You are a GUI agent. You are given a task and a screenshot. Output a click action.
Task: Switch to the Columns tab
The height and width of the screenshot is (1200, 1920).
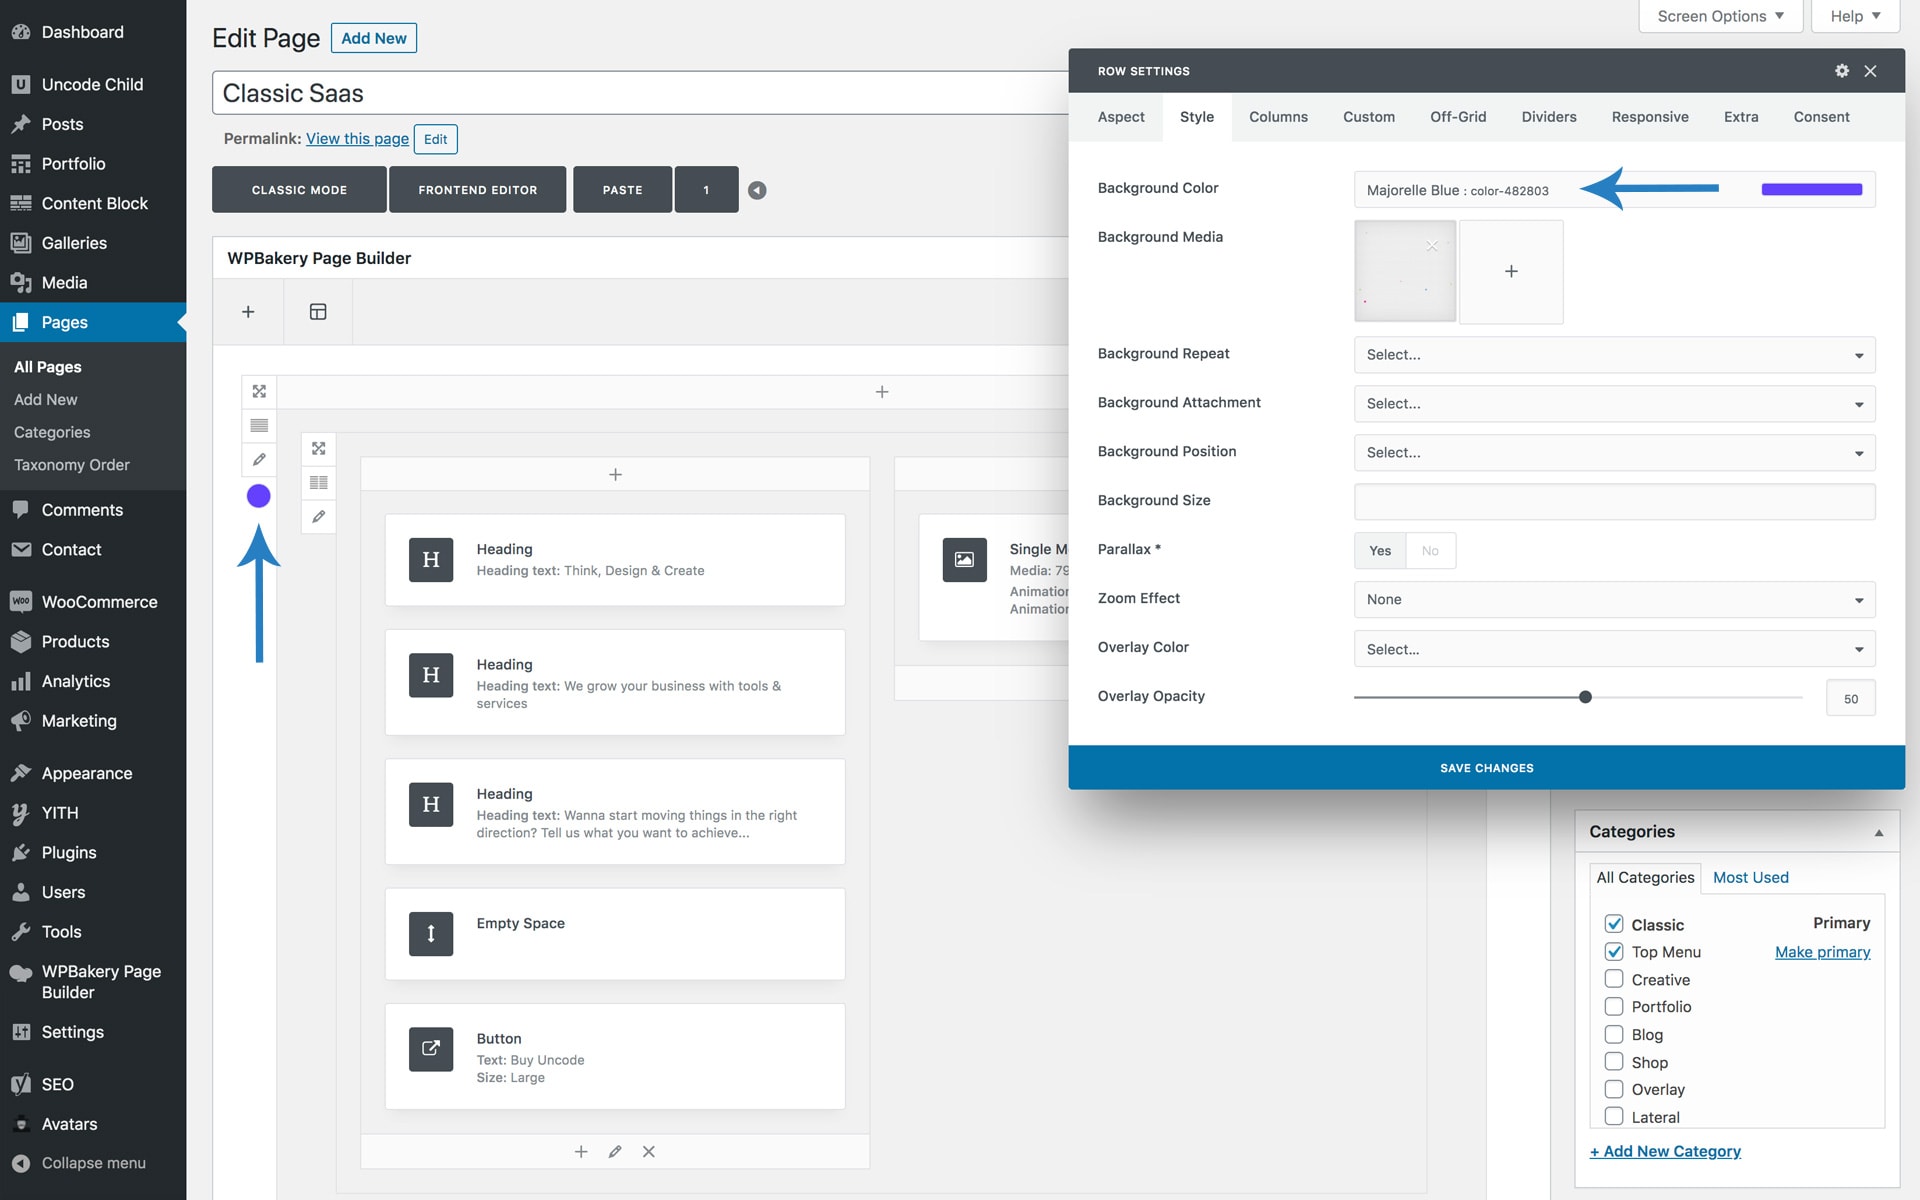(1277, 117)
